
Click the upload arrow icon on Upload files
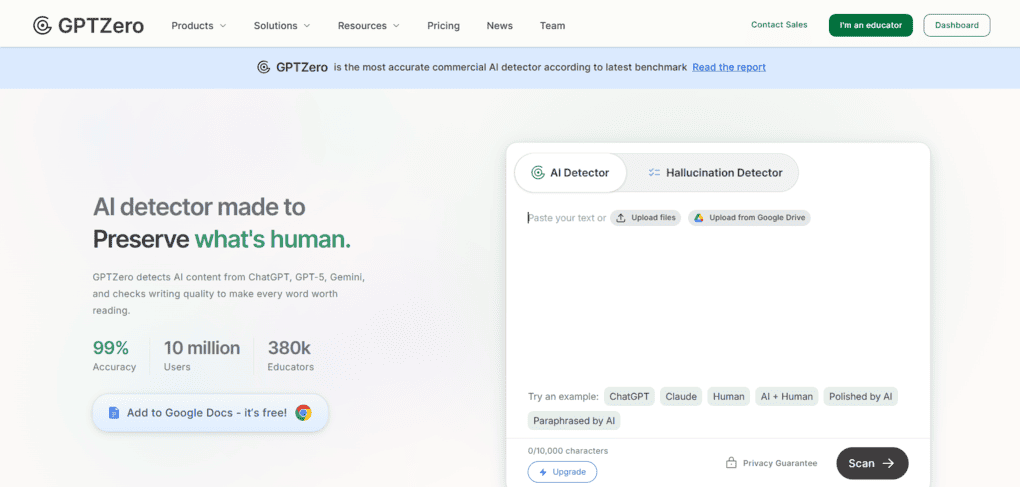(x=621, y=218)
